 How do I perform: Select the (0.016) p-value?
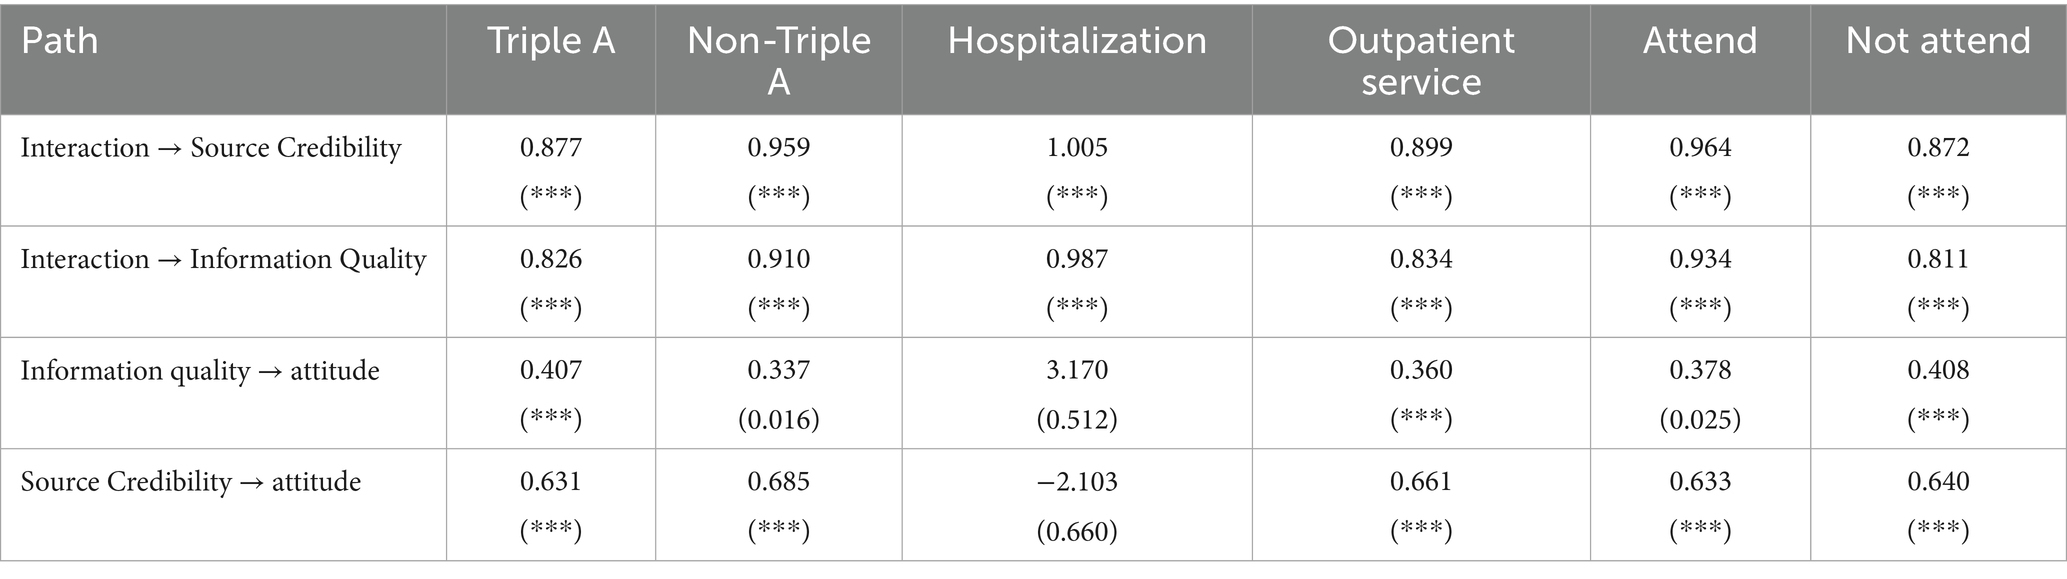[778, 419]
